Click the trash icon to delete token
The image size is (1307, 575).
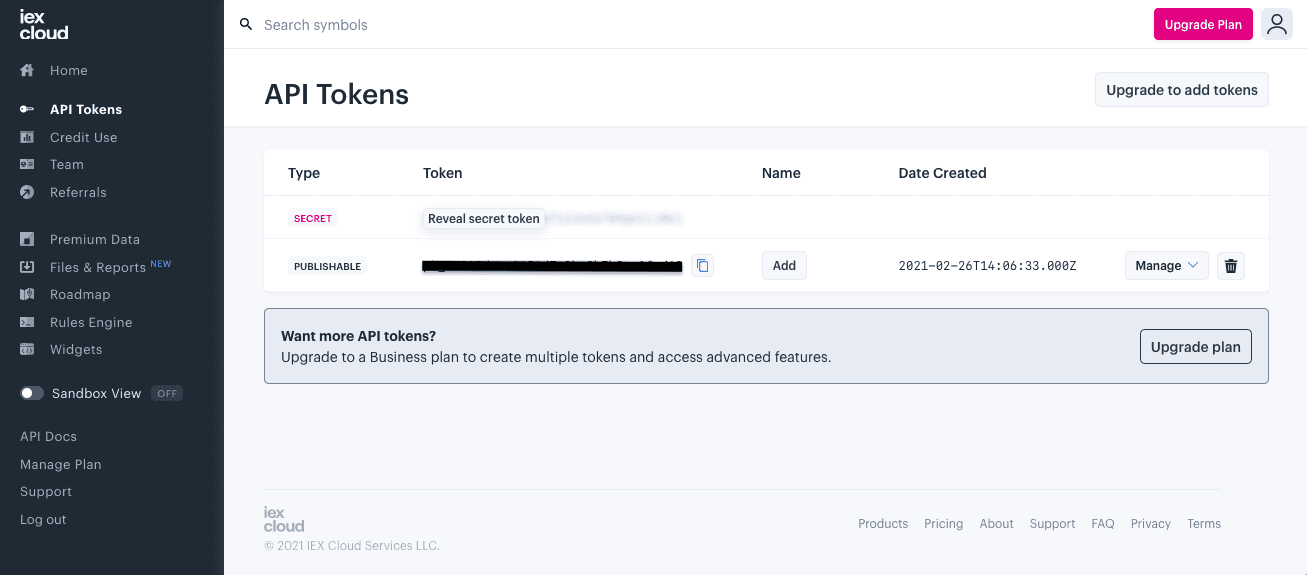point(1231,266)
